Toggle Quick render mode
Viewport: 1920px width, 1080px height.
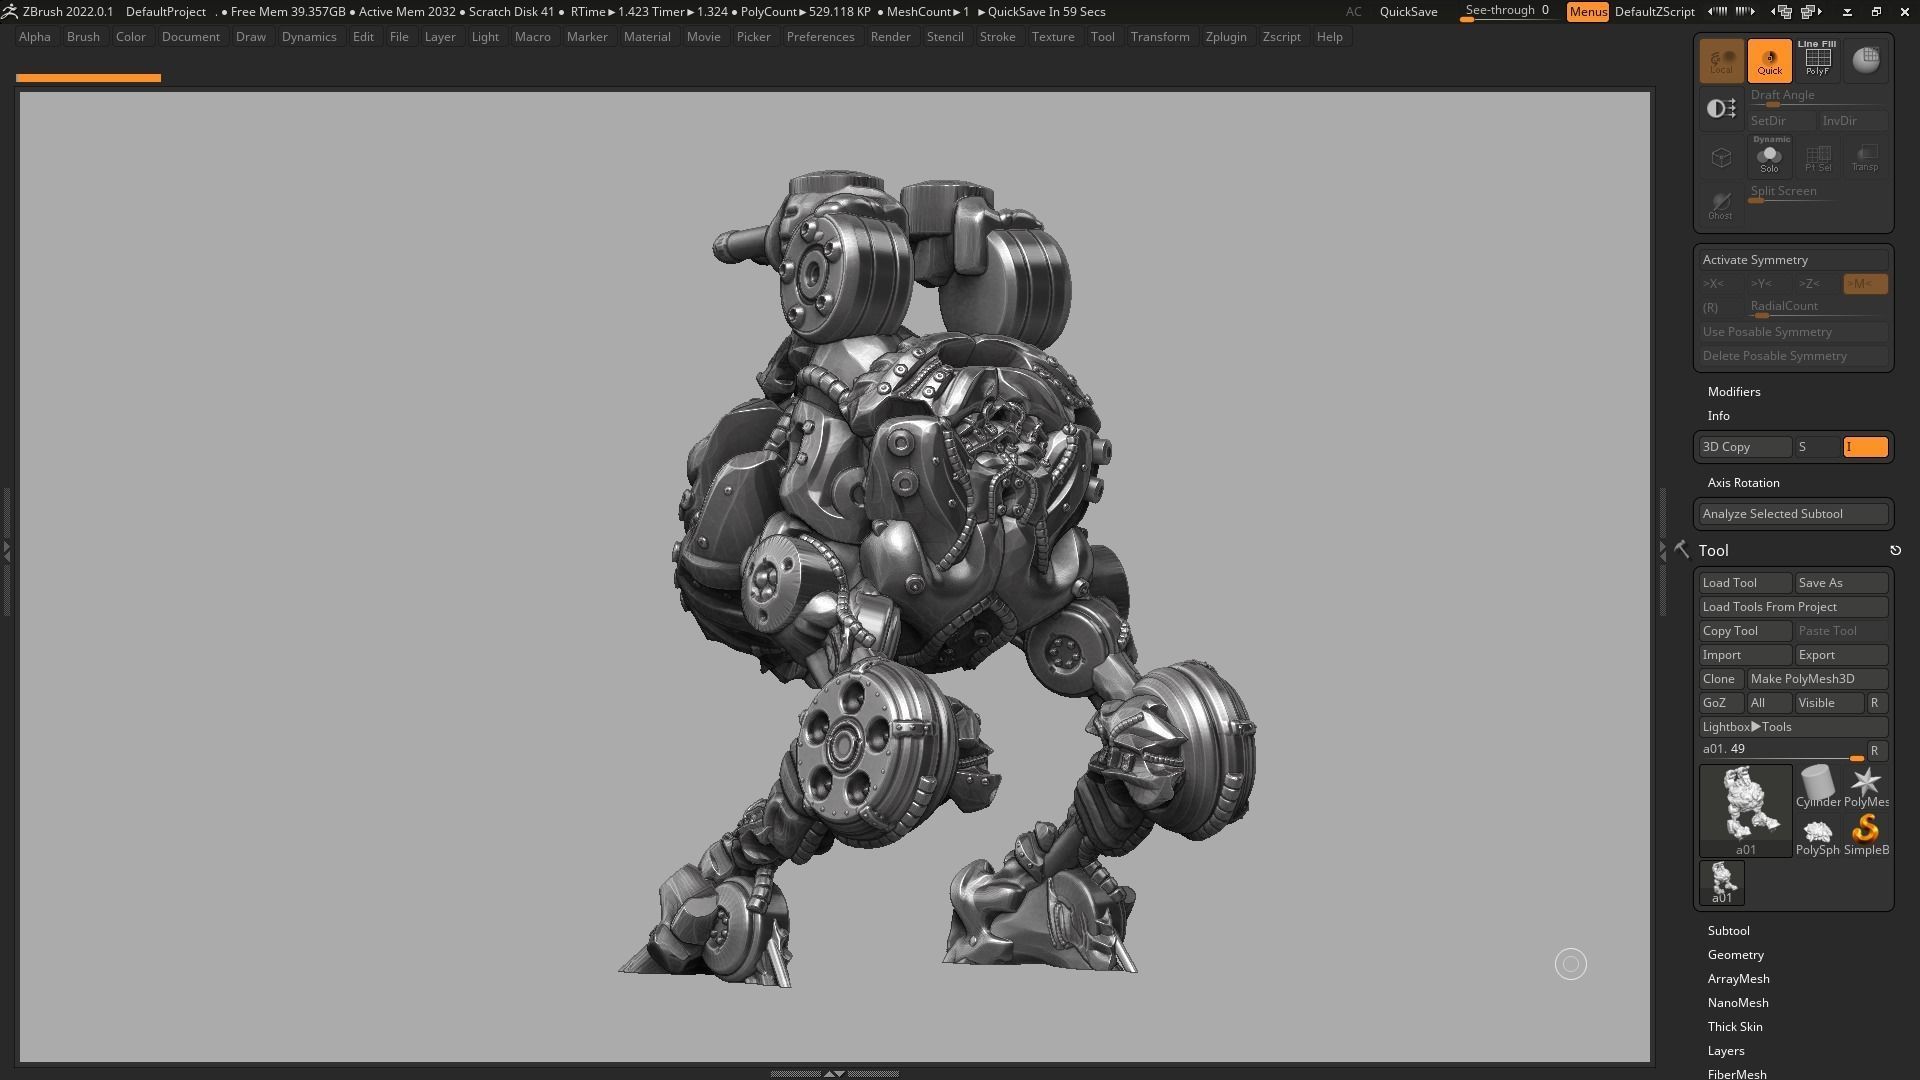click(1769, 60)
